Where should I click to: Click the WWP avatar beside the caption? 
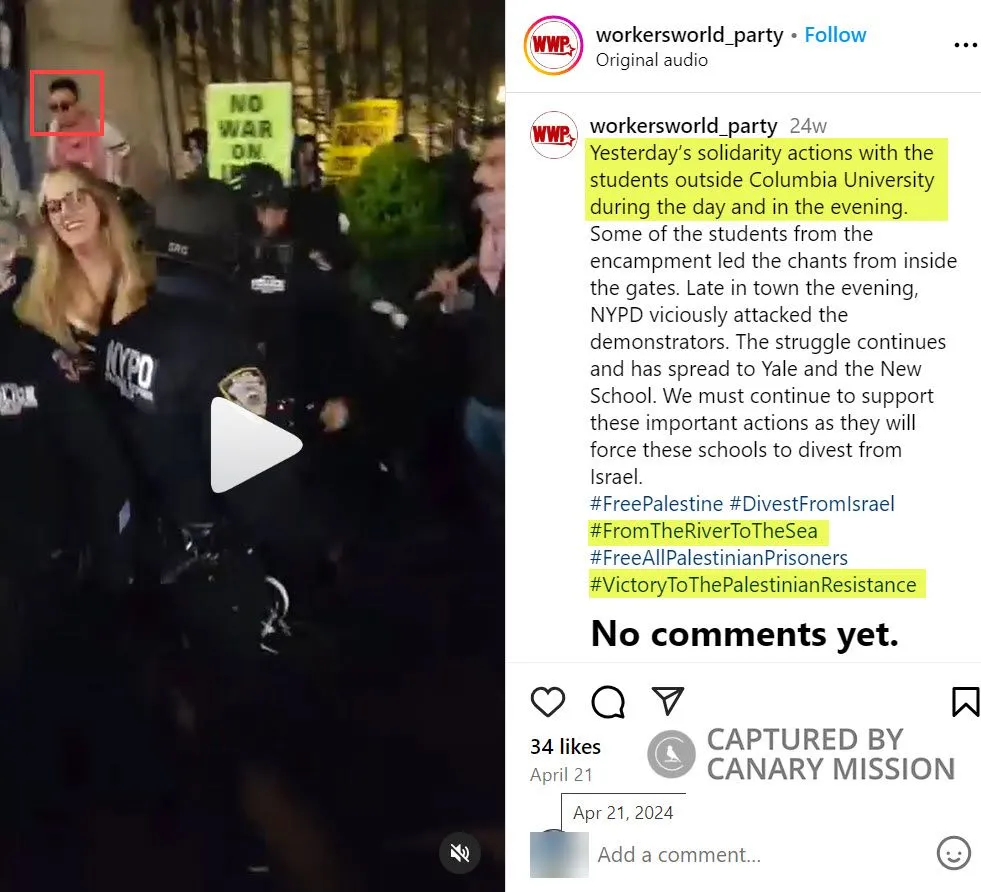[x=553, y=134]
